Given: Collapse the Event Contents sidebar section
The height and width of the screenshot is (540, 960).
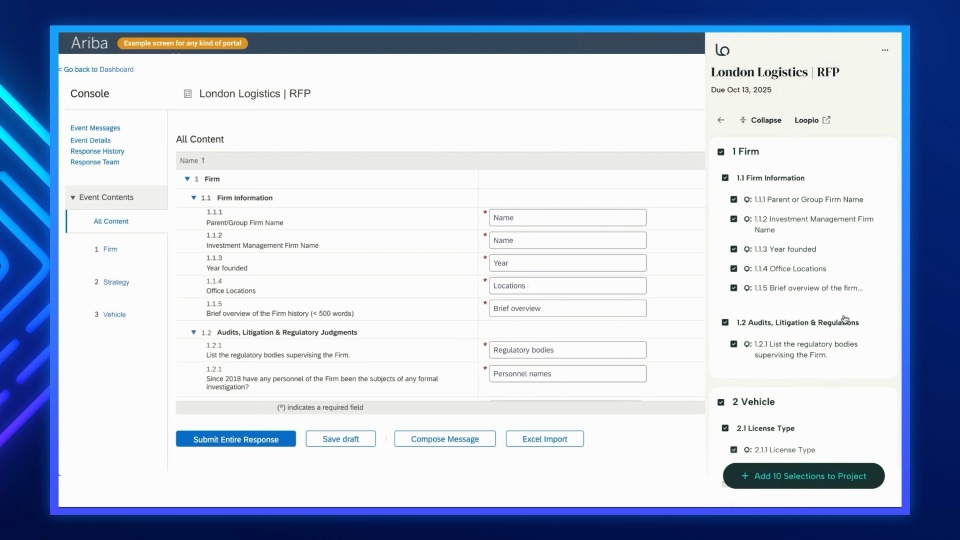Looking at the screenshot, I should 73,198.
